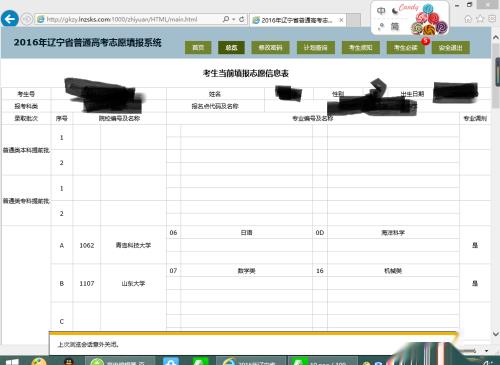This screenshot has height=365, width=500.
Task: Refresh the page using the reload icon
Action: coord(242,19)
